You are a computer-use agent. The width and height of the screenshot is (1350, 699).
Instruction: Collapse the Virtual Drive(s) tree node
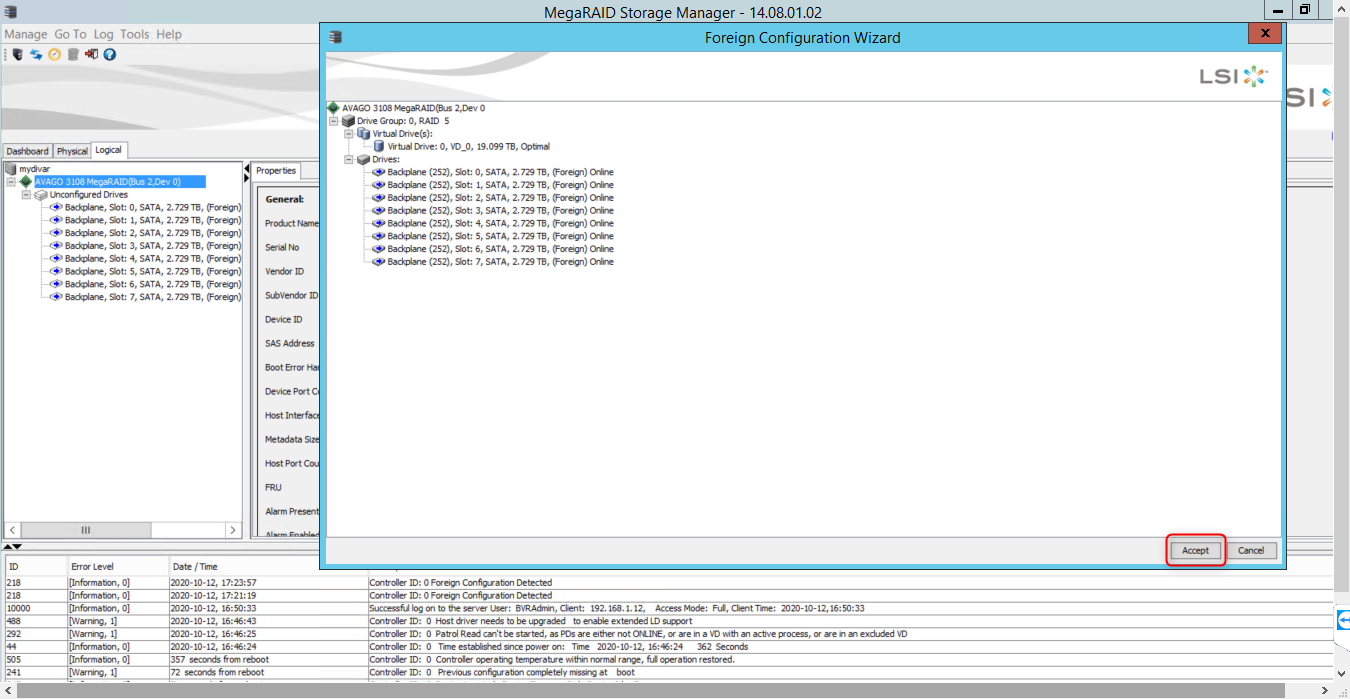349,134
